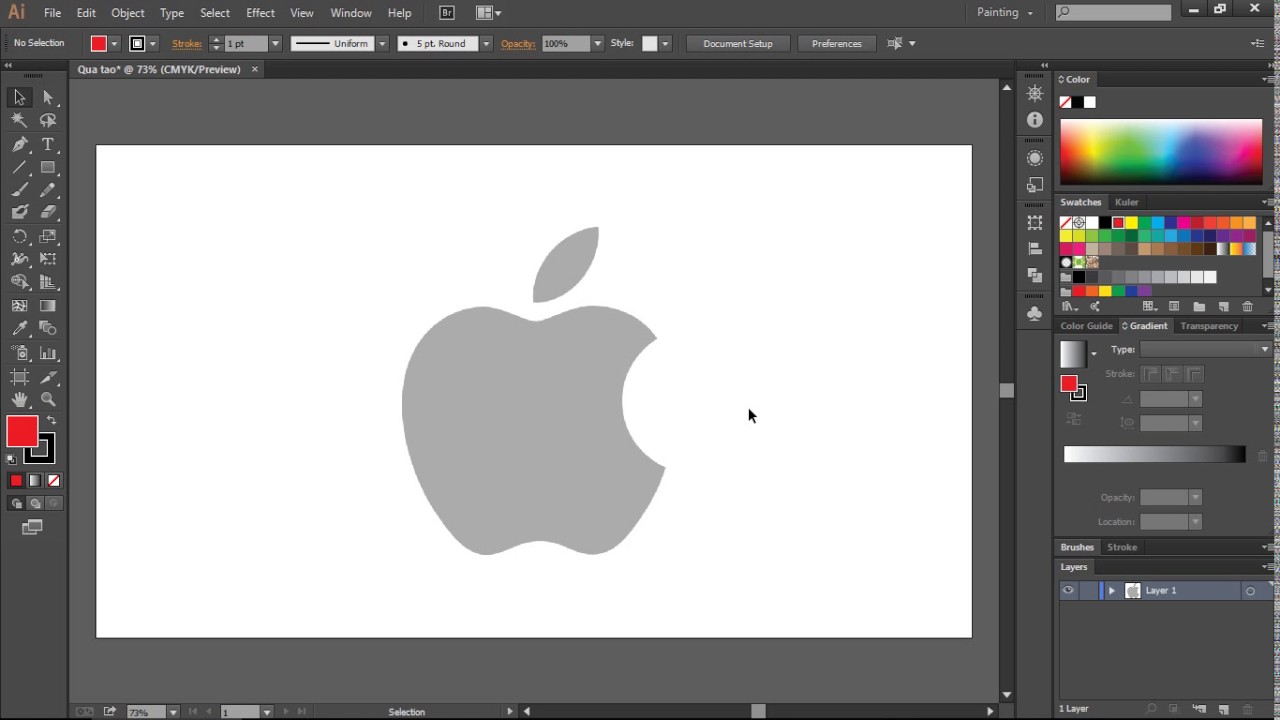Click the Preferences button
This screenshot has width=1280, height=720.
[836, 44]
